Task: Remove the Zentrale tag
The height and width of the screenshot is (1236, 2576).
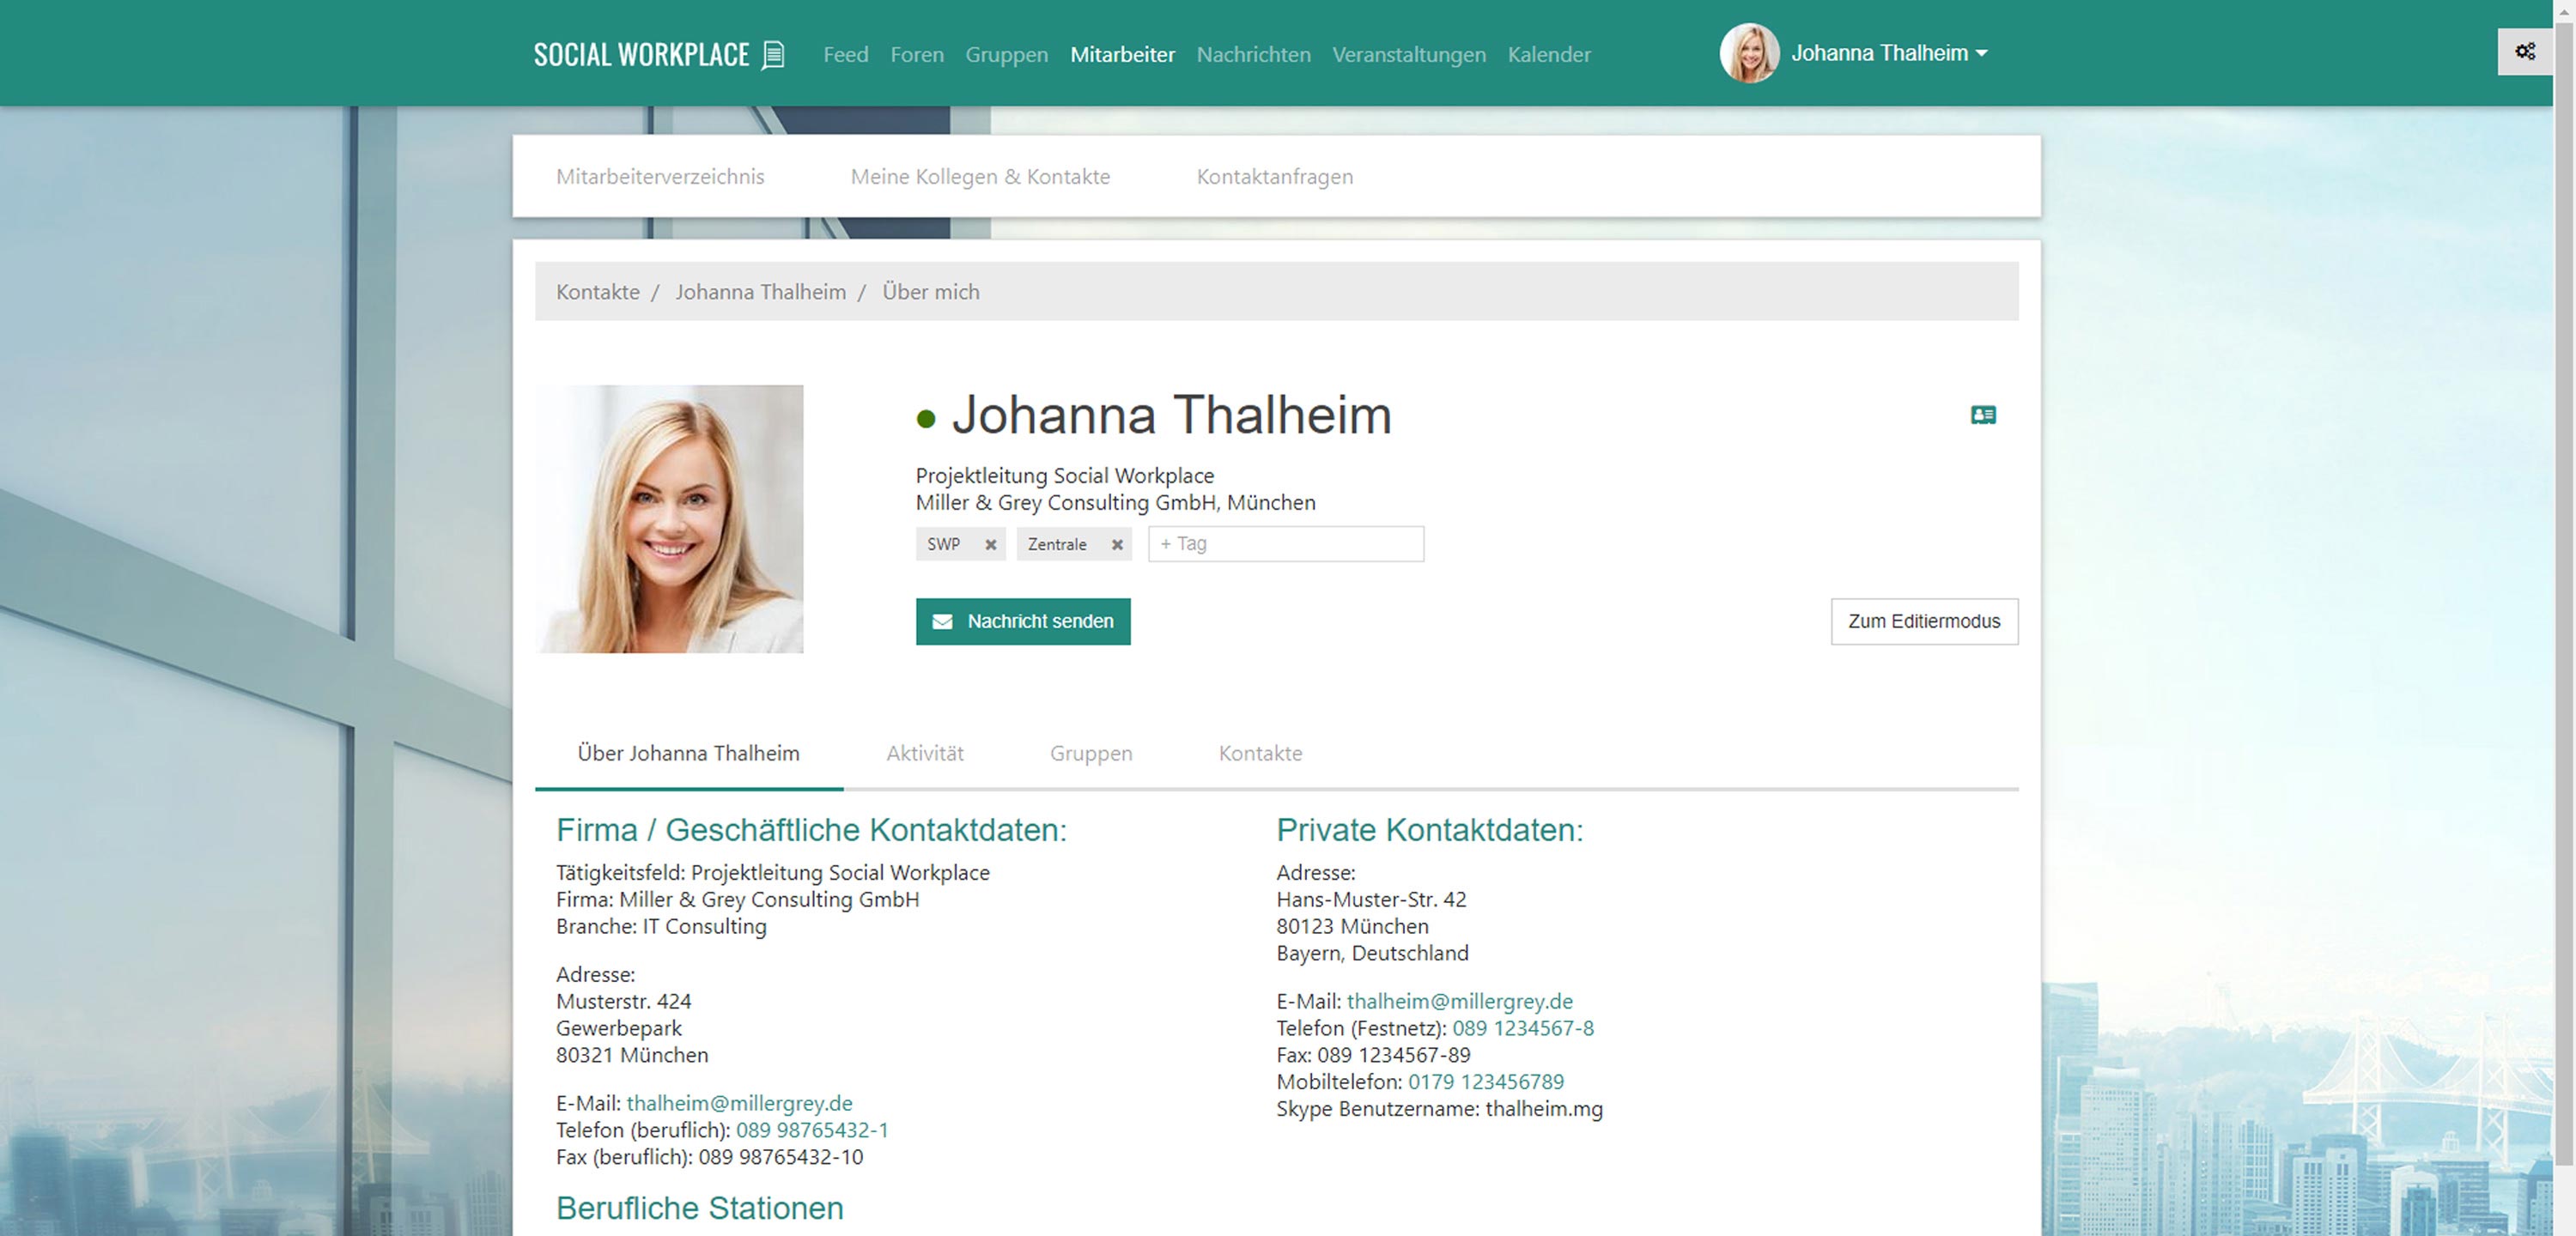Action: pos(1117,545)
